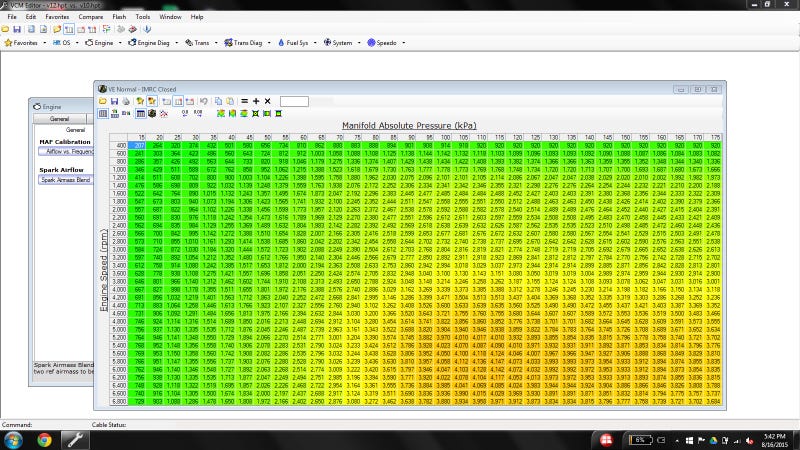Click the download arrow icon in main toolbar

click(x=147, y=30)
